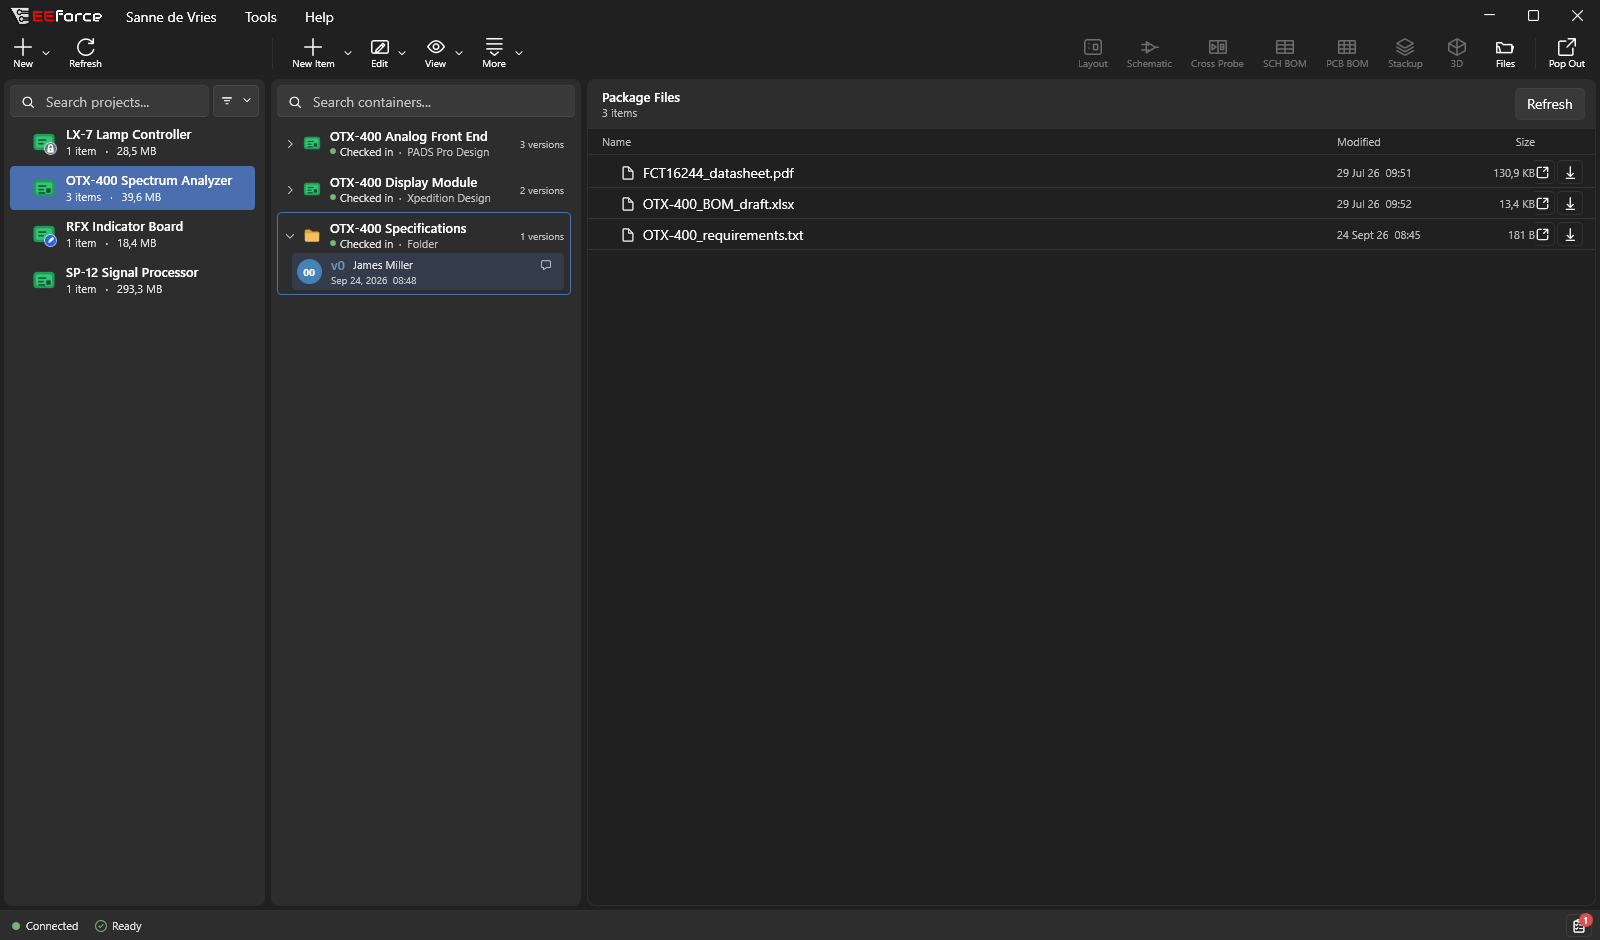Viewport: 1600px width, 940px height.
Task: Open the Tools menu
Action: (x=261, y=17)
